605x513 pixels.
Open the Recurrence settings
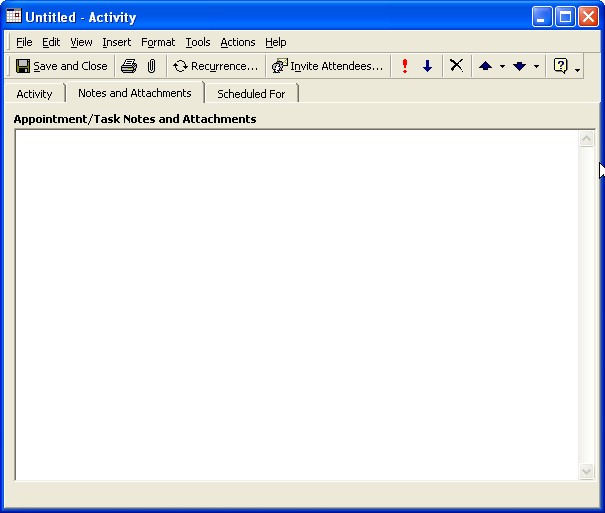tap(215, 66)
